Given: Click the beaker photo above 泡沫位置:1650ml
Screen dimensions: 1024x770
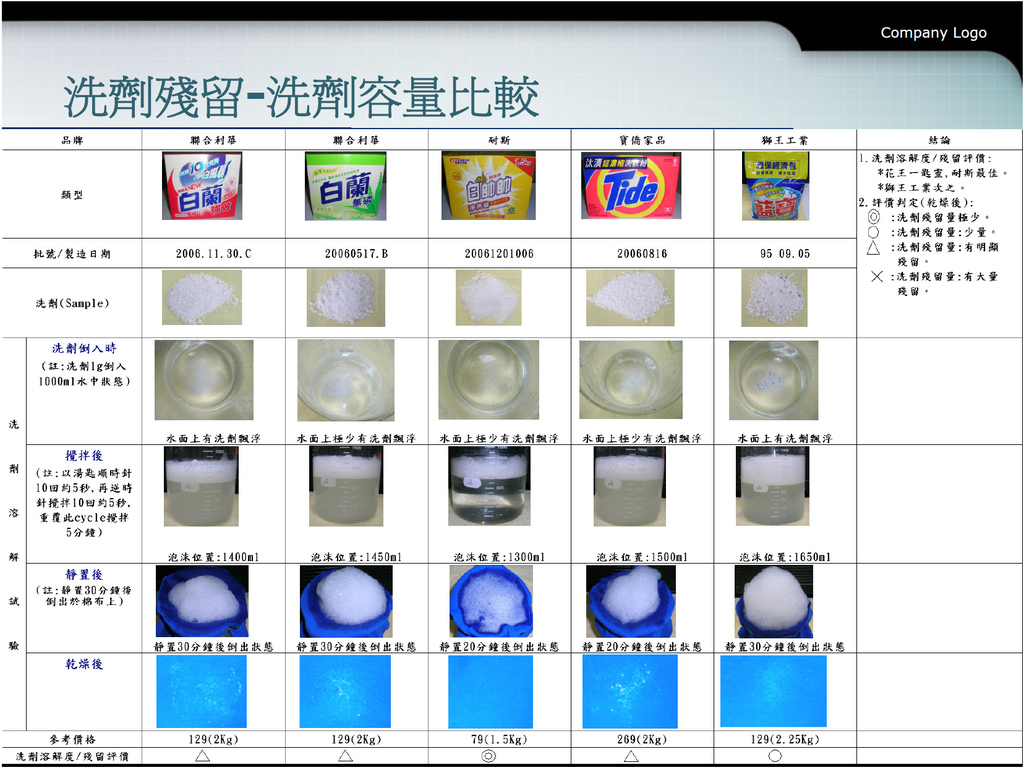Looking at the screenshot, I should 773,487.
